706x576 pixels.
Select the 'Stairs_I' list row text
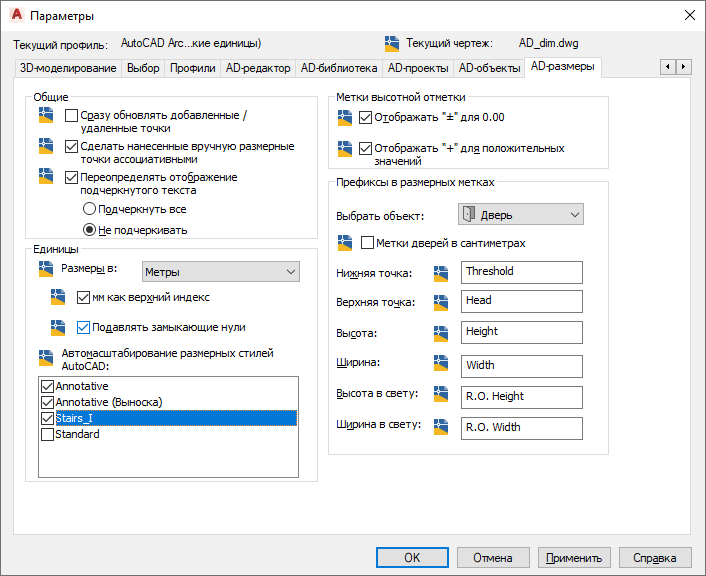click(x=74, y=418)
